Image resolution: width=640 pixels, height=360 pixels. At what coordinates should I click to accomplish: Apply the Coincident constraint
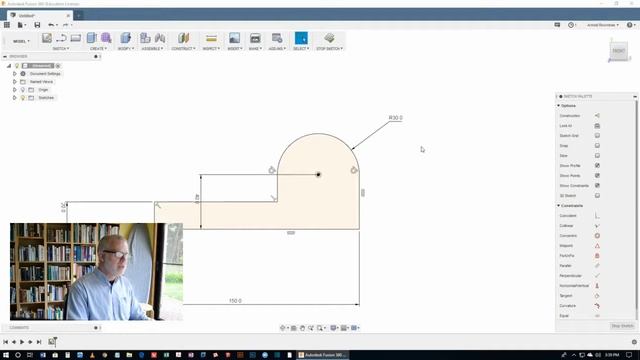click(x=597, y=216)
